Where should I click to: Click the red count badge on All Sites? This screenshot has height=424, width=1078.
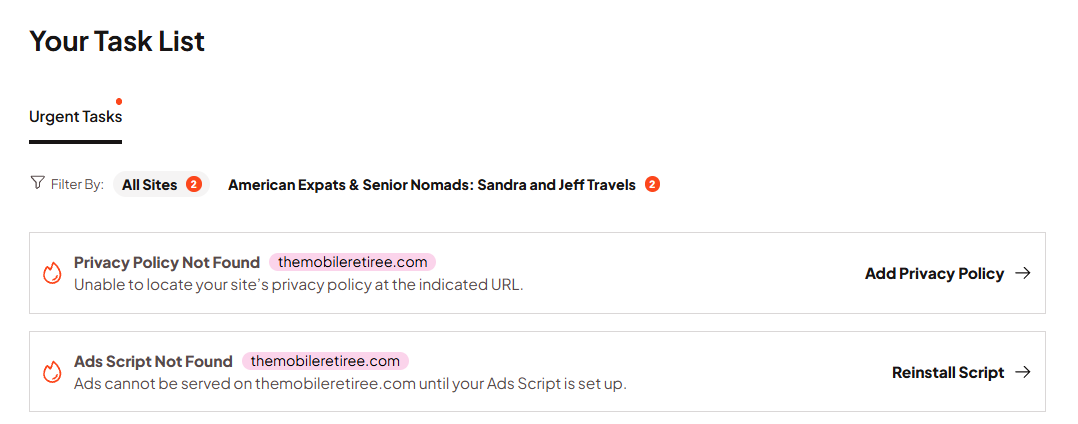[x=194, y=184]
